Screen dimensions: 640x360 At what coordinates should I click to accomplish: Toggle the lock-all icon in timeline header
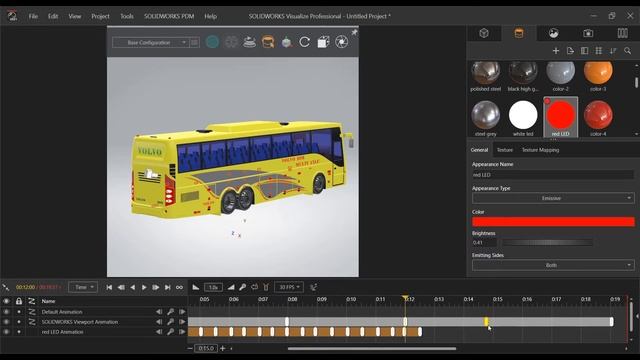click(19, 301)
